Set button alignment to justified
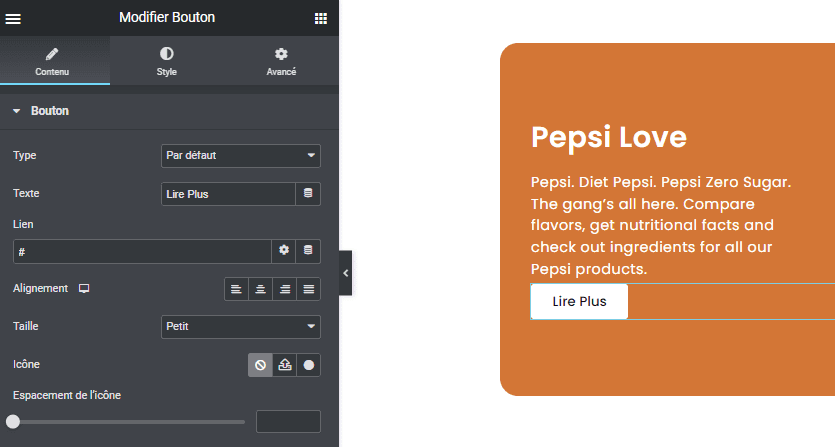The height and width of the screenshot is (447, 835). click(309, 289)
